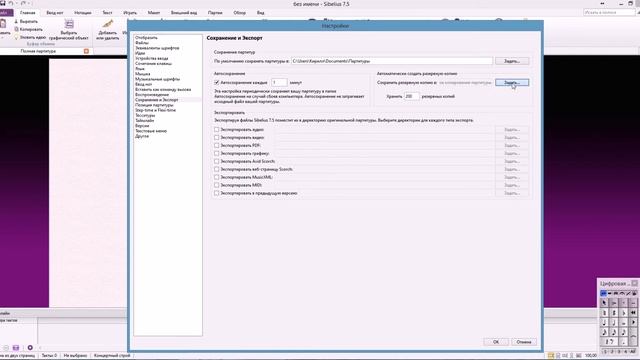Select Сочетания клавиш in the settings list
The width and height of the screenshot is (640, 360).
click(x=153, y=63)
